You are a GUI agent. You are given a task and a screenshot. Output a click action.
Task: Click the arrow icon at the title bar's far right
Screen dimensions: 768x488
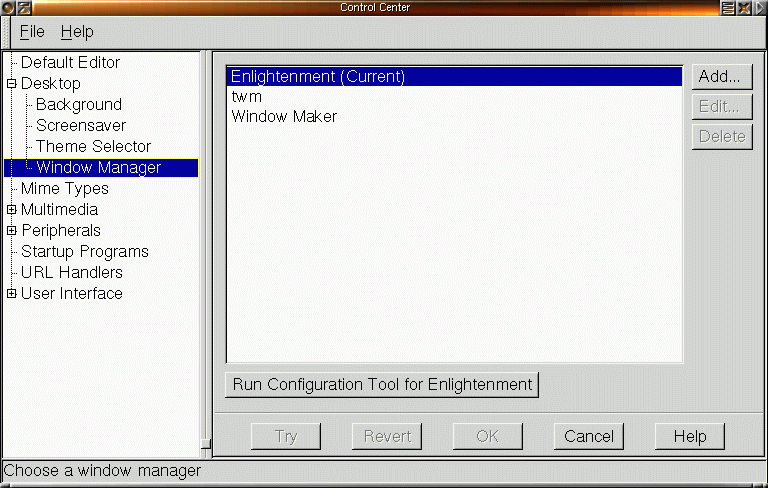pyautogui.click(x=759, y=7)
